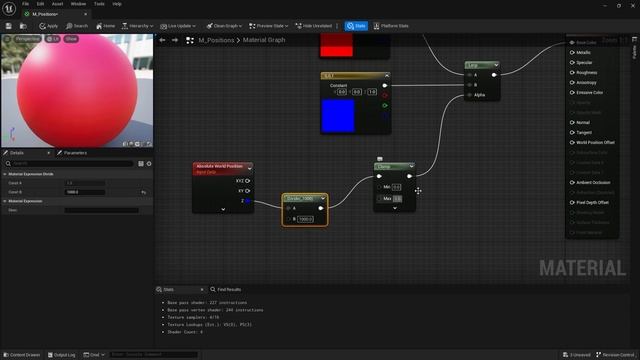Collapse the blue constant node with its header arrow
Screen dimensions: 640x360
(x=387, y=76)
